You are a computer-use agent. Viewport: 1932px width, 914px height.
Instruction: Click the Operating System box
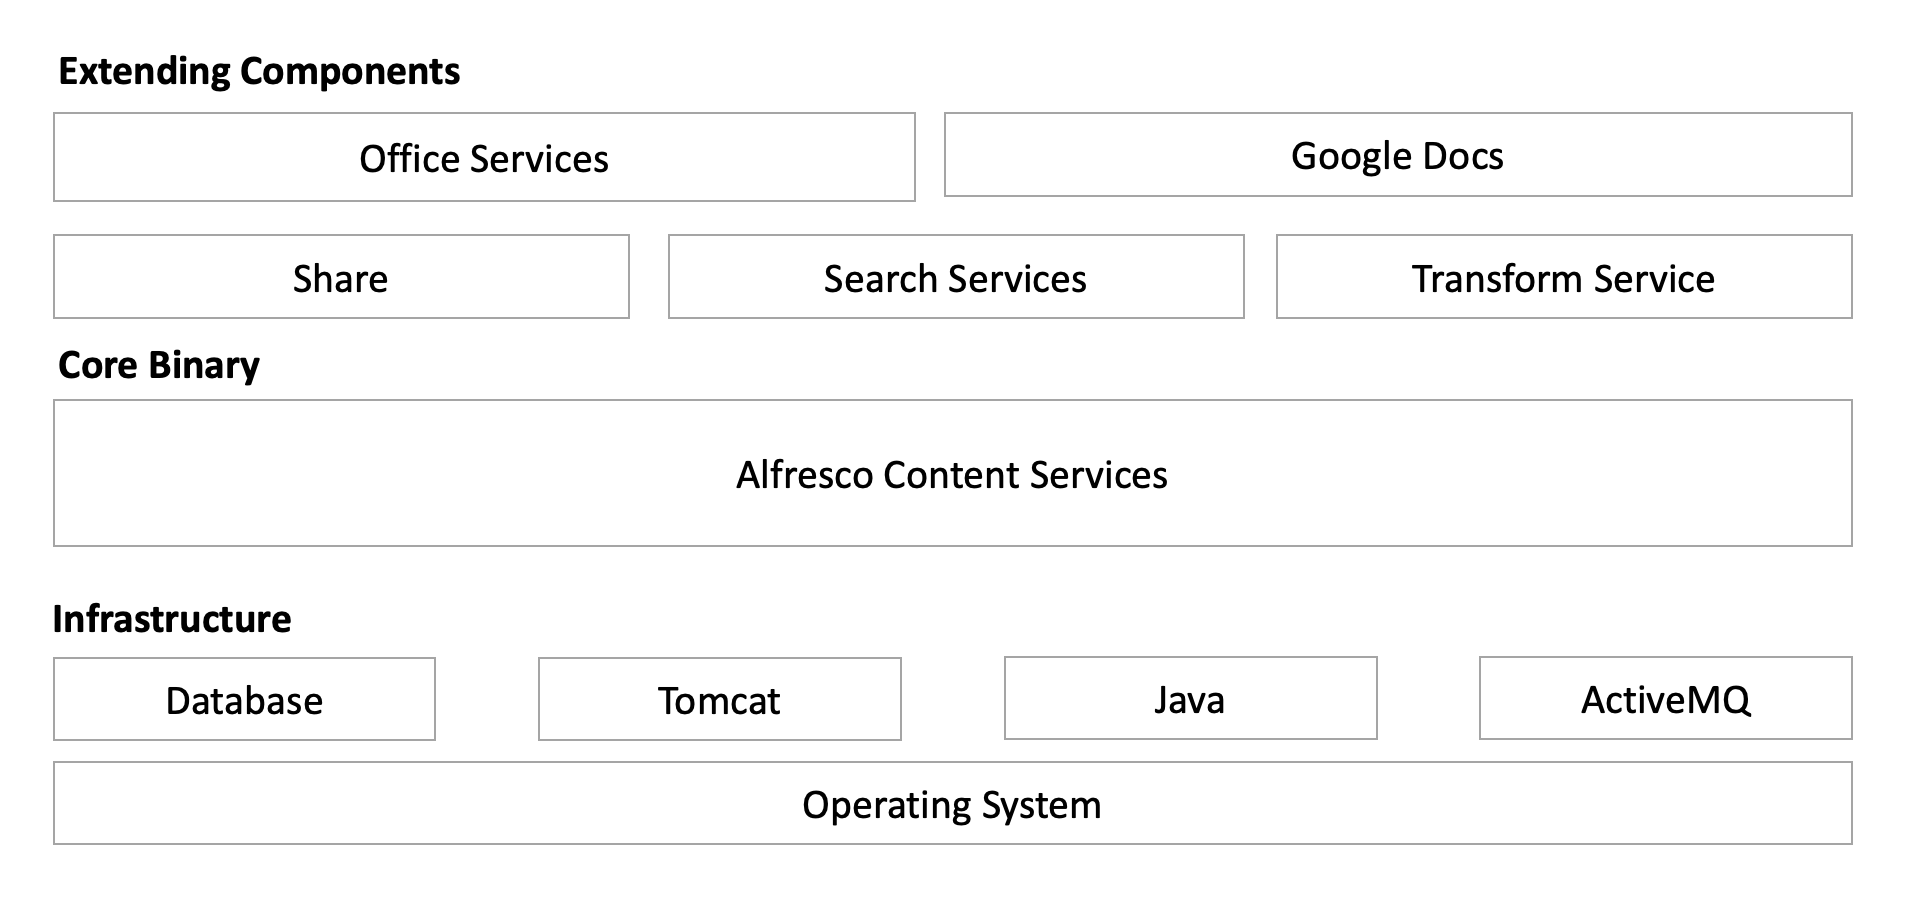(952, 804)
